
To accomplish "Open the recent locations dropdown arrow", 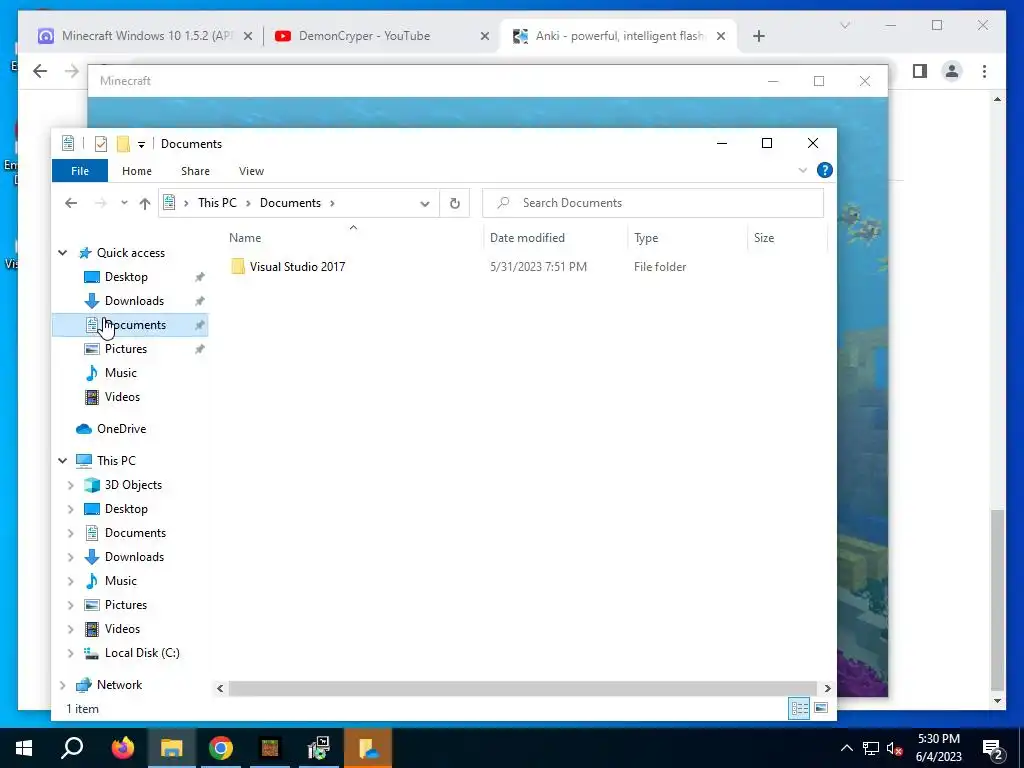I will (124, 203).
